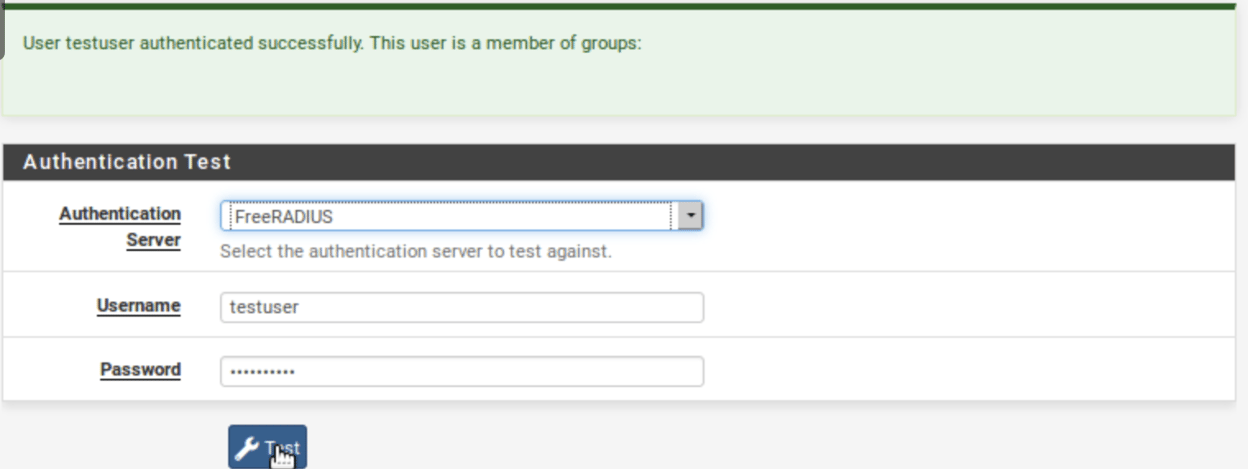Click the 'Select the authentication server' help text
The width and height of the screenshot is (1248, 469).
pyautogui.click(x=415, y=251)
